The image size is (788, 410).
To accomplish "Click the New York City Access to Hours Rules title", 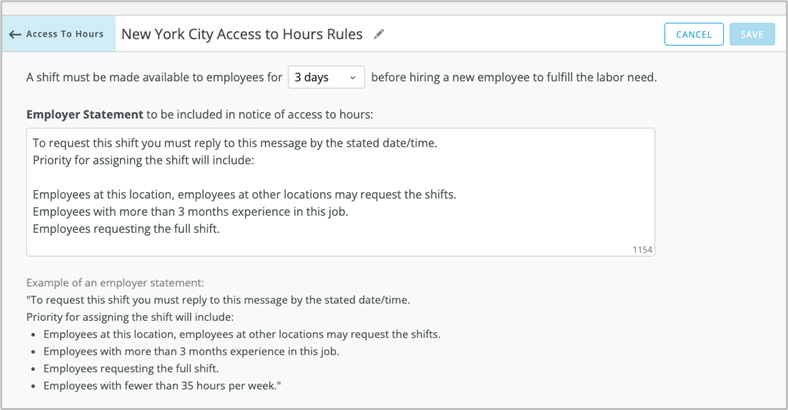I will [242, 34].
